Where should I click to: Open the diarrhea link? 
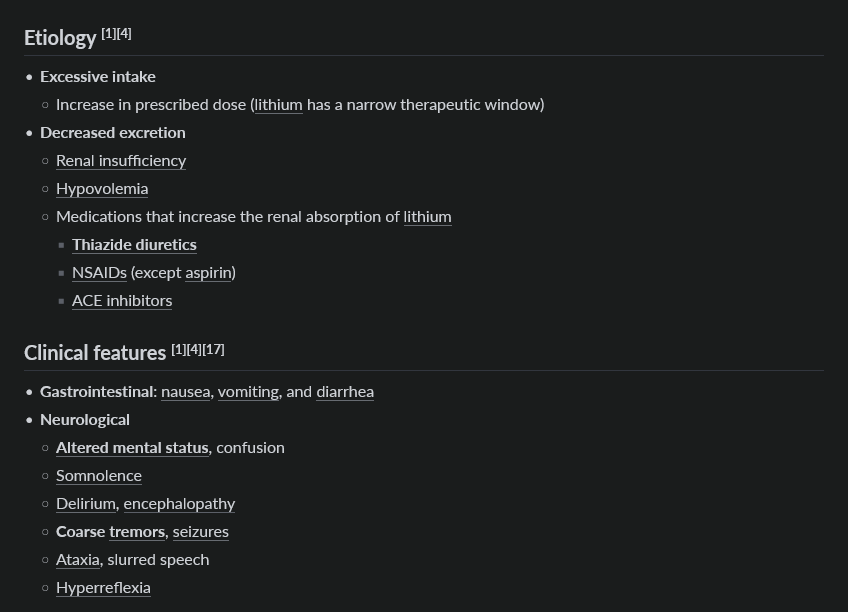[x=345, y=392]
